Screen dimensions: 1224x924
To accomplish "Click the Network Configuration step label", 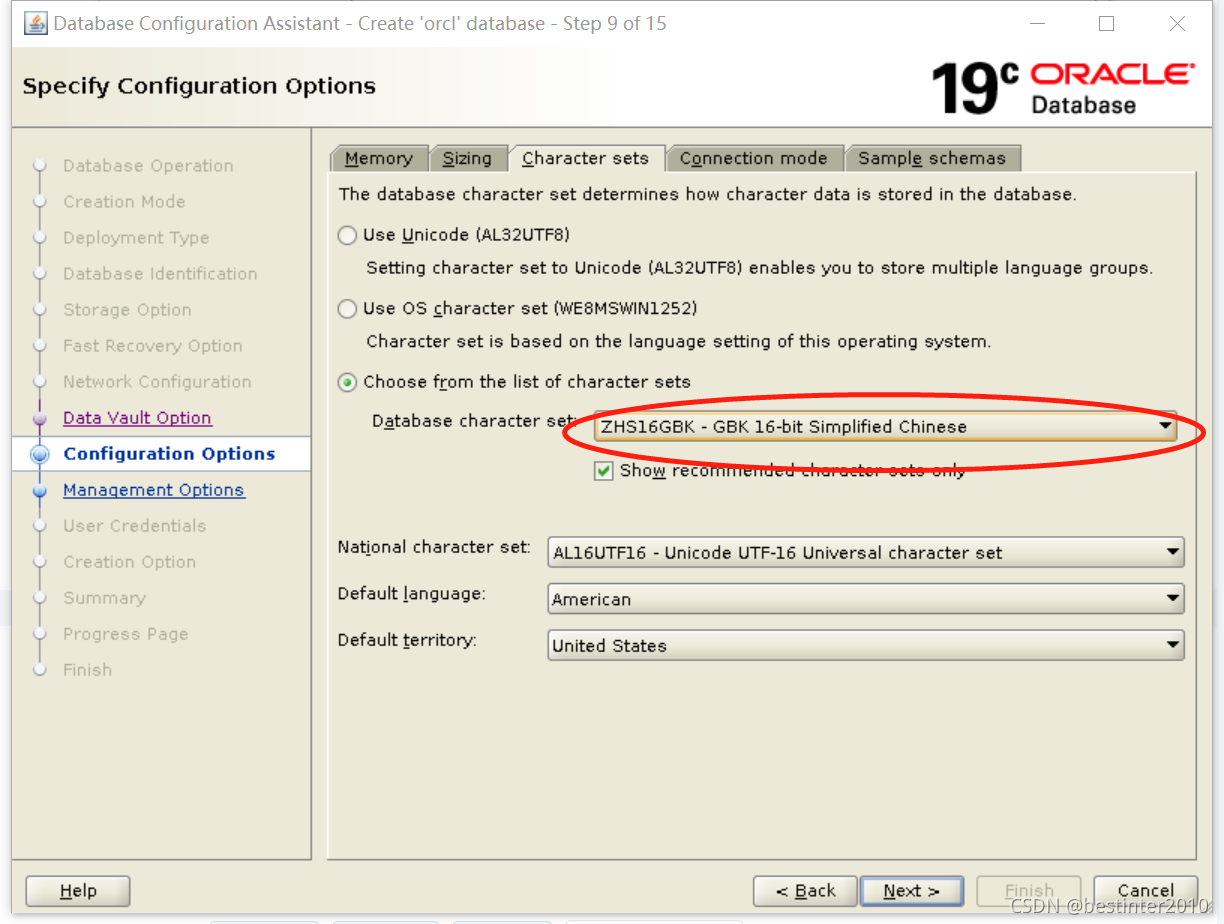I will pos(157,382).
